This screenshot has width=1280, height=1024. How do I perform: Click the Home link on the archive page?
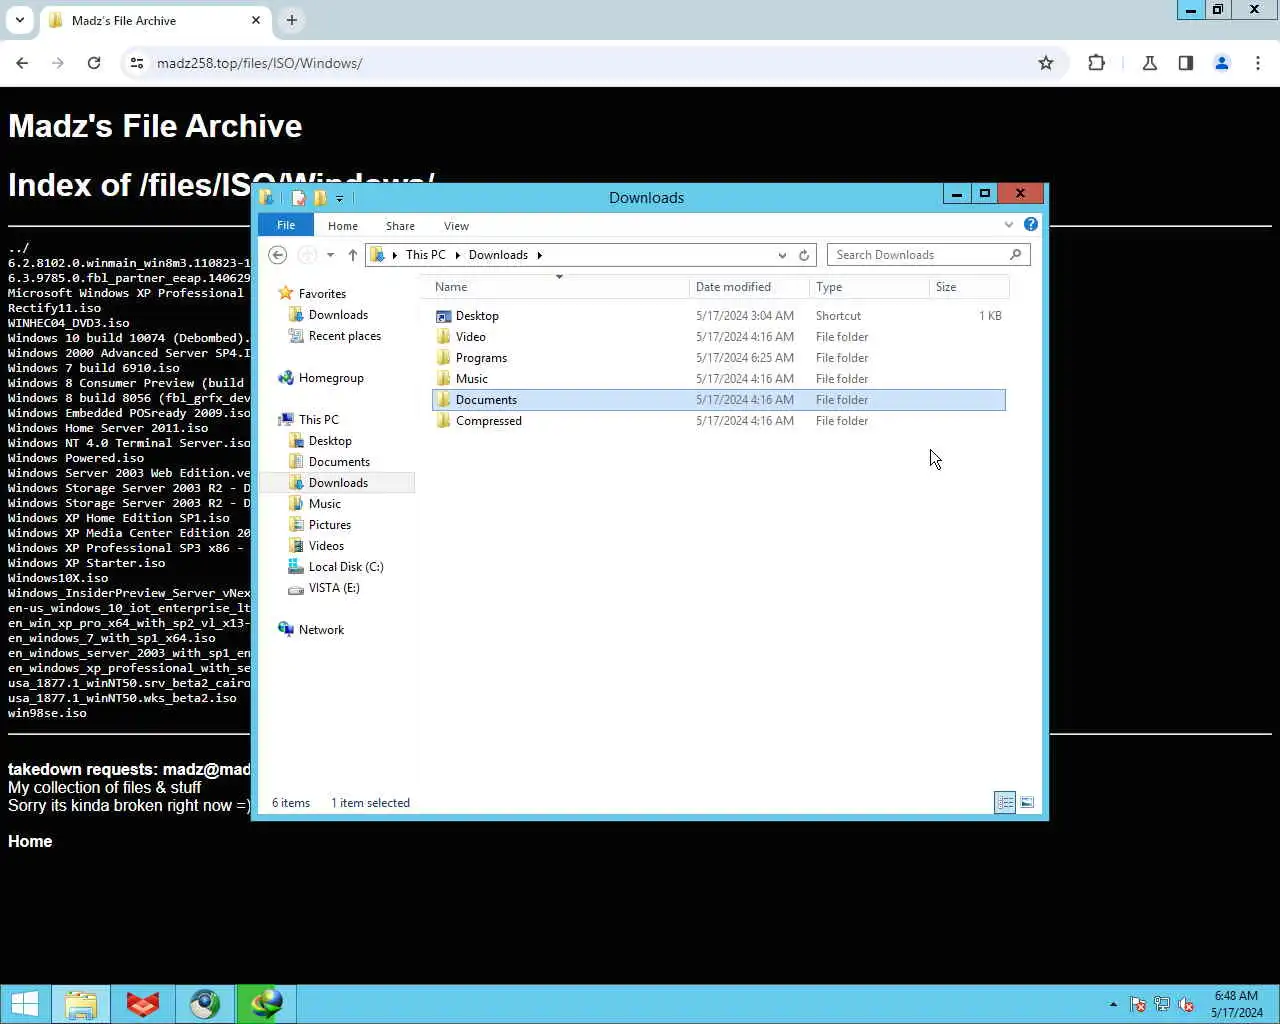tap(30, 842)
